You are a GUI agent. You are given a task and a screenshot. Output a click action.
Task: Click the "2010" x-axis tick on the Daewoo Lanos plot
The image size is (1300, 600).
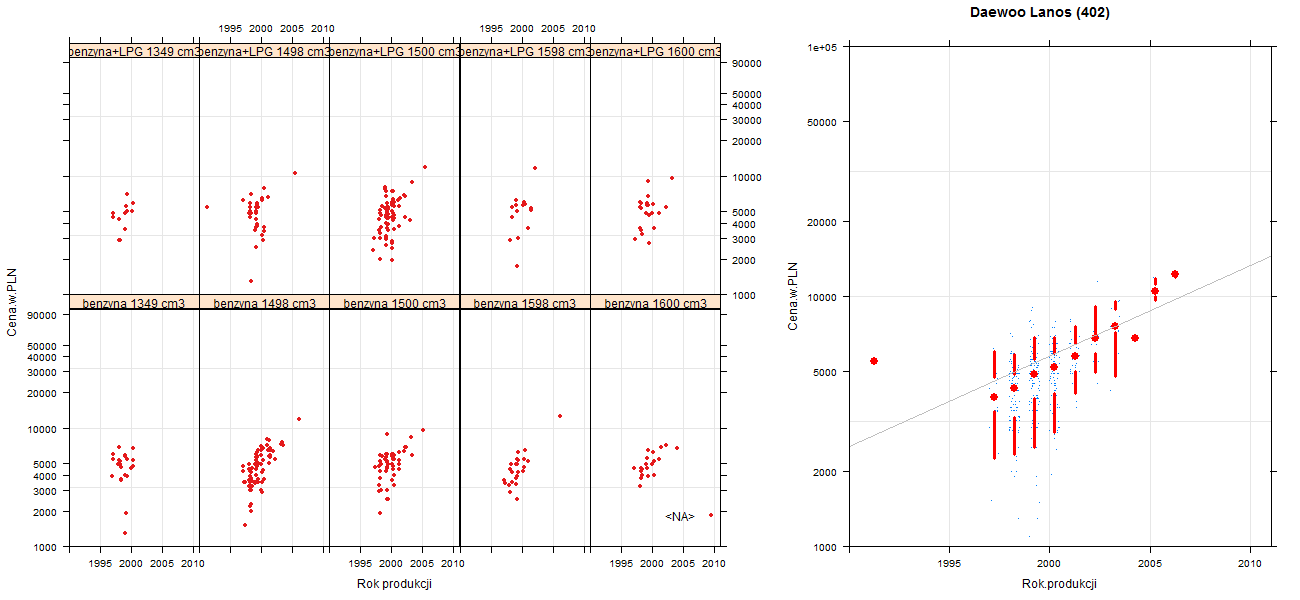(x=1251, y=563)
